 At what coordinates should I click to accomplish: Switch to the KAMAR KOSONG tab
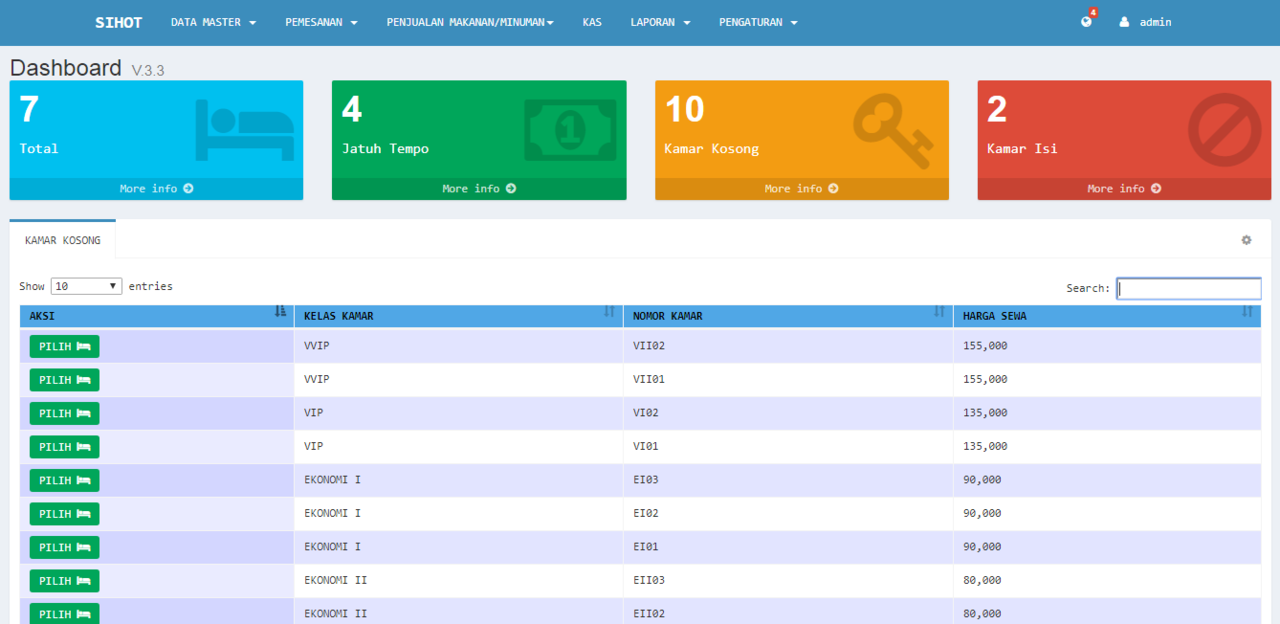61,239
